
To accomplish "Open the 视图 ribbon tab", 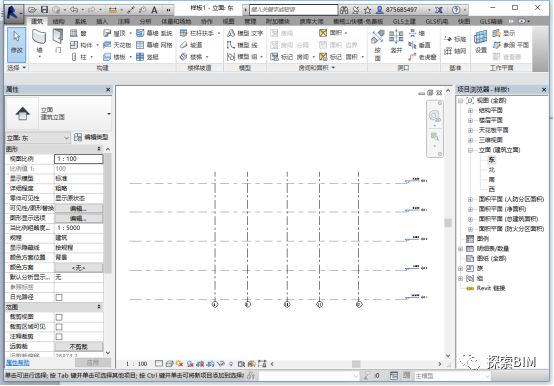I will (228, 22).
